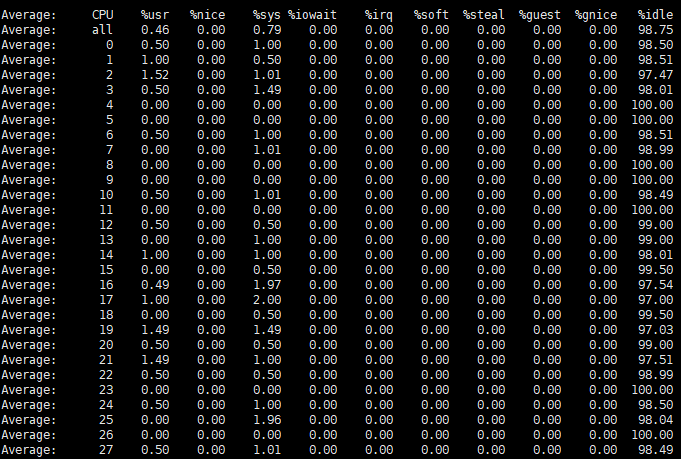Viewport: 681px width, 459px height.
Task: Click the 98.01 %idle value of CPU 3
Action: [x=655, y=90]
